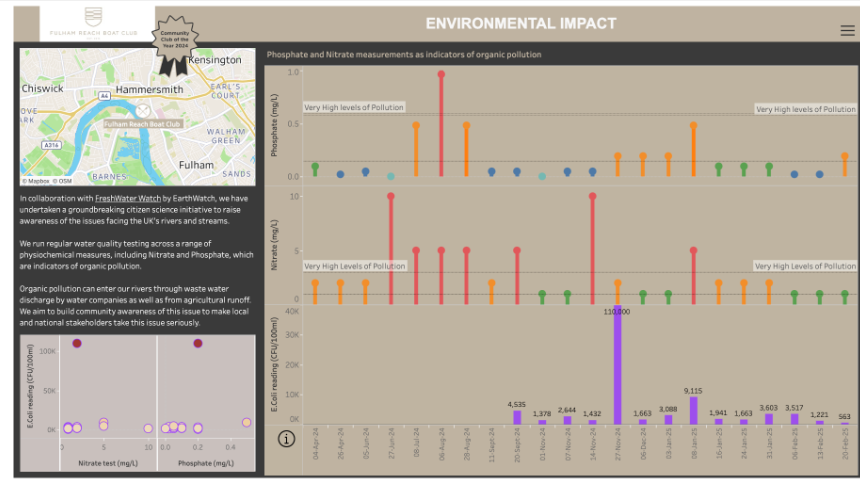Click the 3,517 bar value label

[794, 408]
